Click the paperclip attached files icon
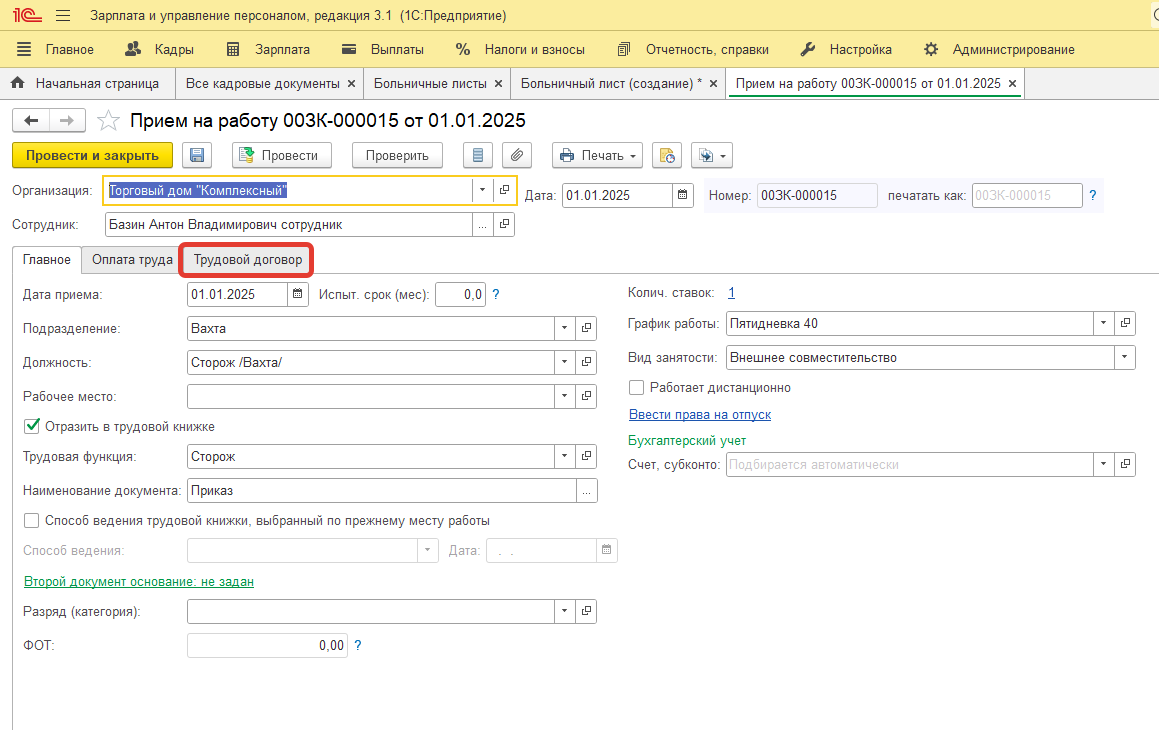 [516, 155]
